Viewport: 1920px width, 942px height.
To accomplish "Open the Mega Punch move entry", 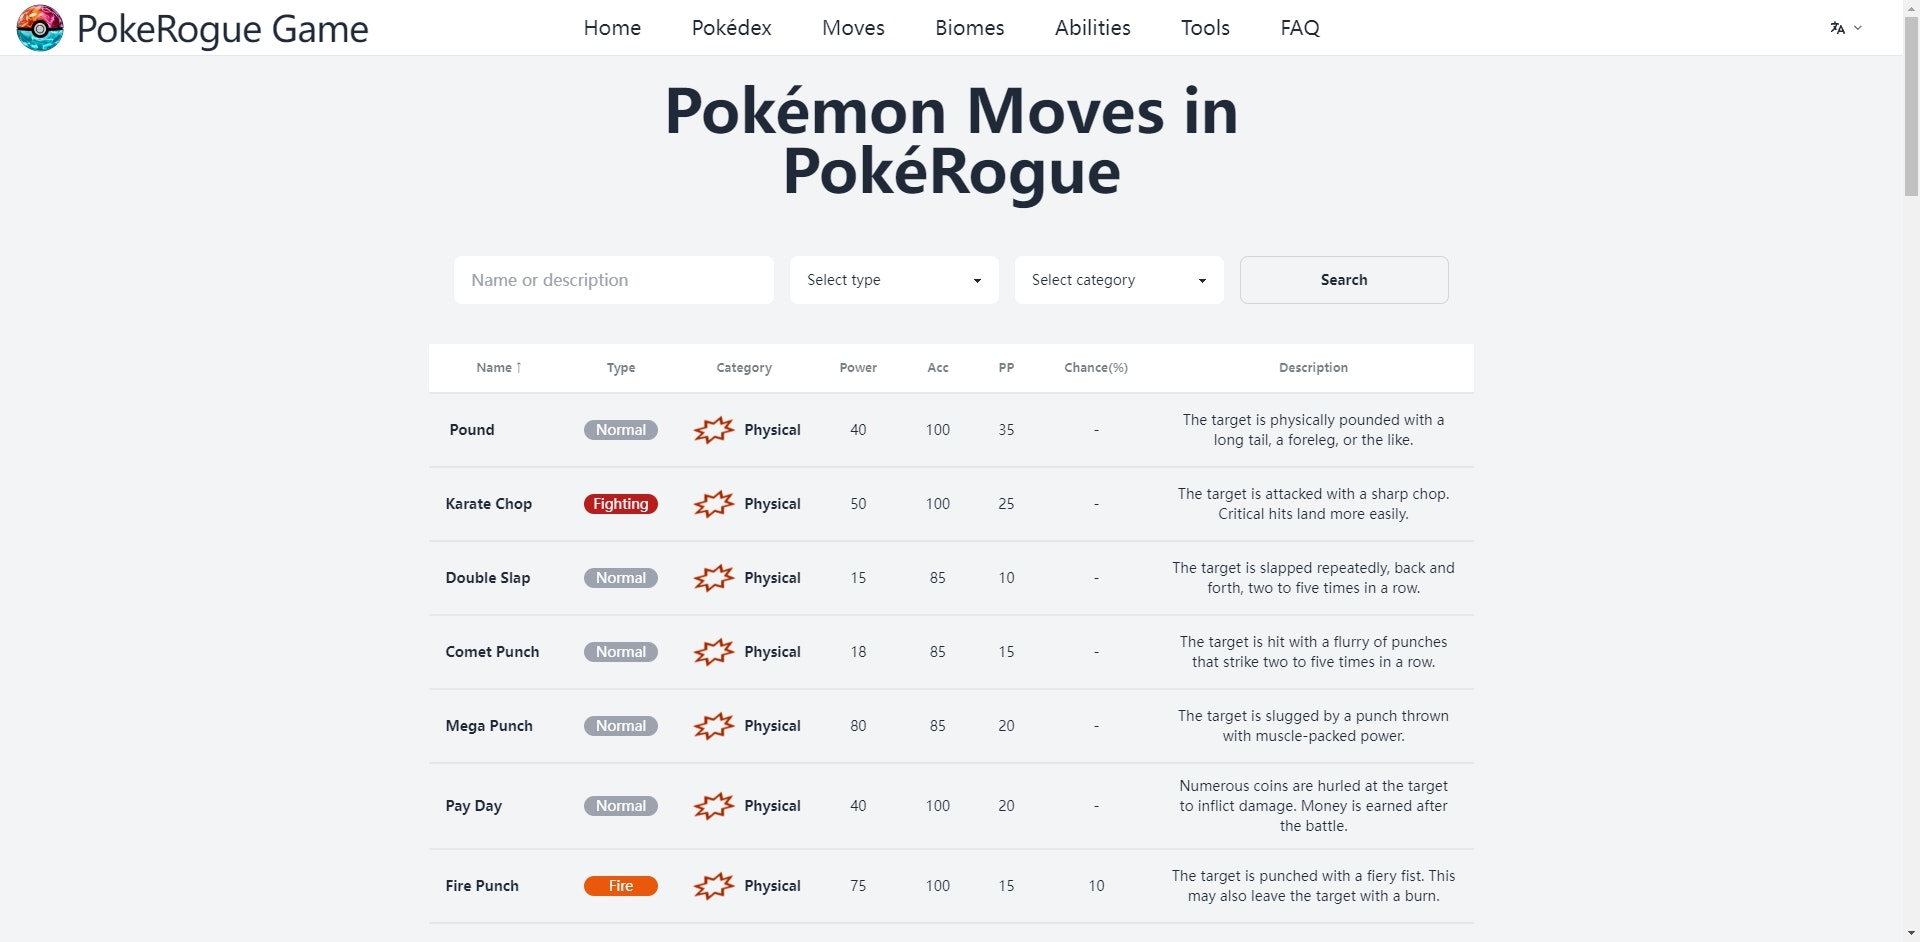I will pyautogui.click(x=489, y=726).
